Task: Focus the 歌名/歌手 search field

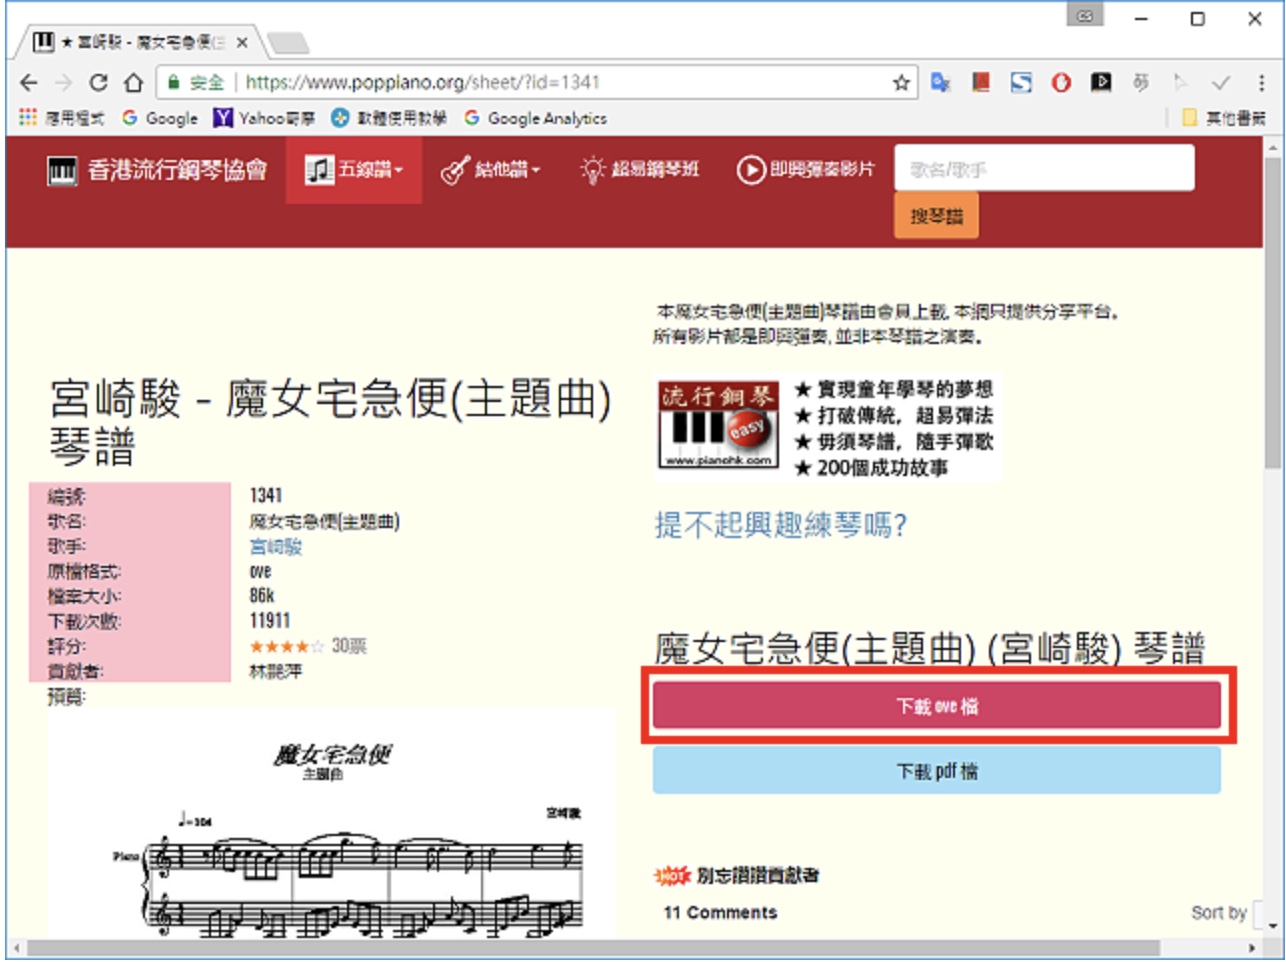Action: pyautogui.click(x=1044, y=168)
